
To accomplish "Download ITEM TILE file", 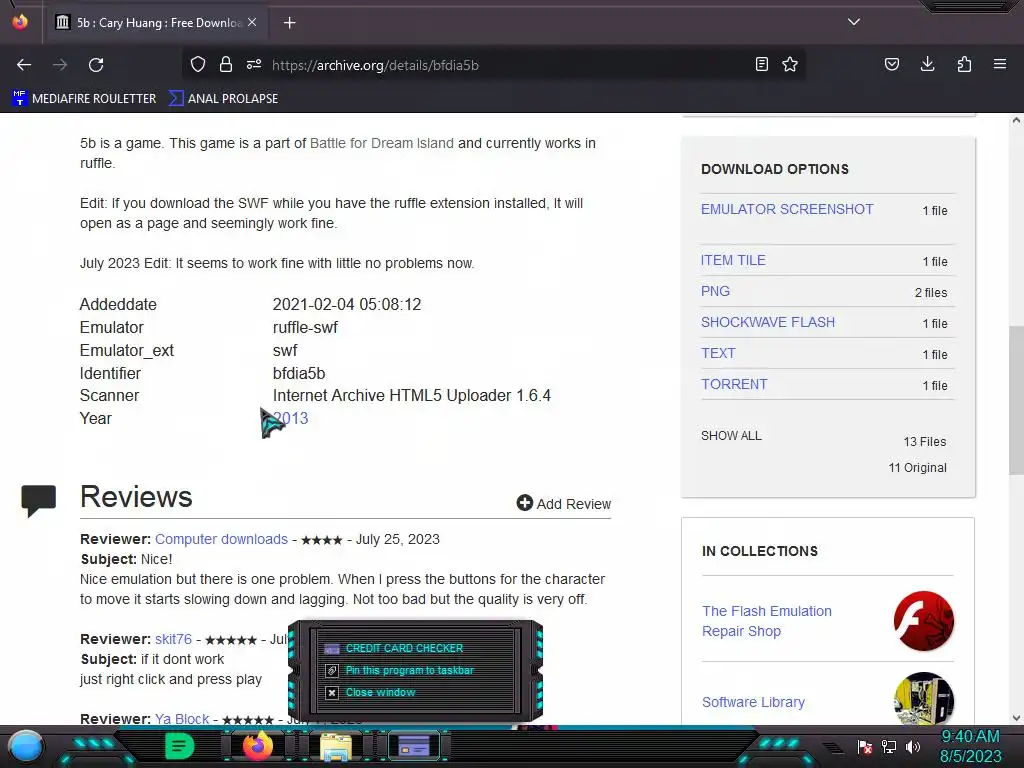I will (x=733, y=260).
